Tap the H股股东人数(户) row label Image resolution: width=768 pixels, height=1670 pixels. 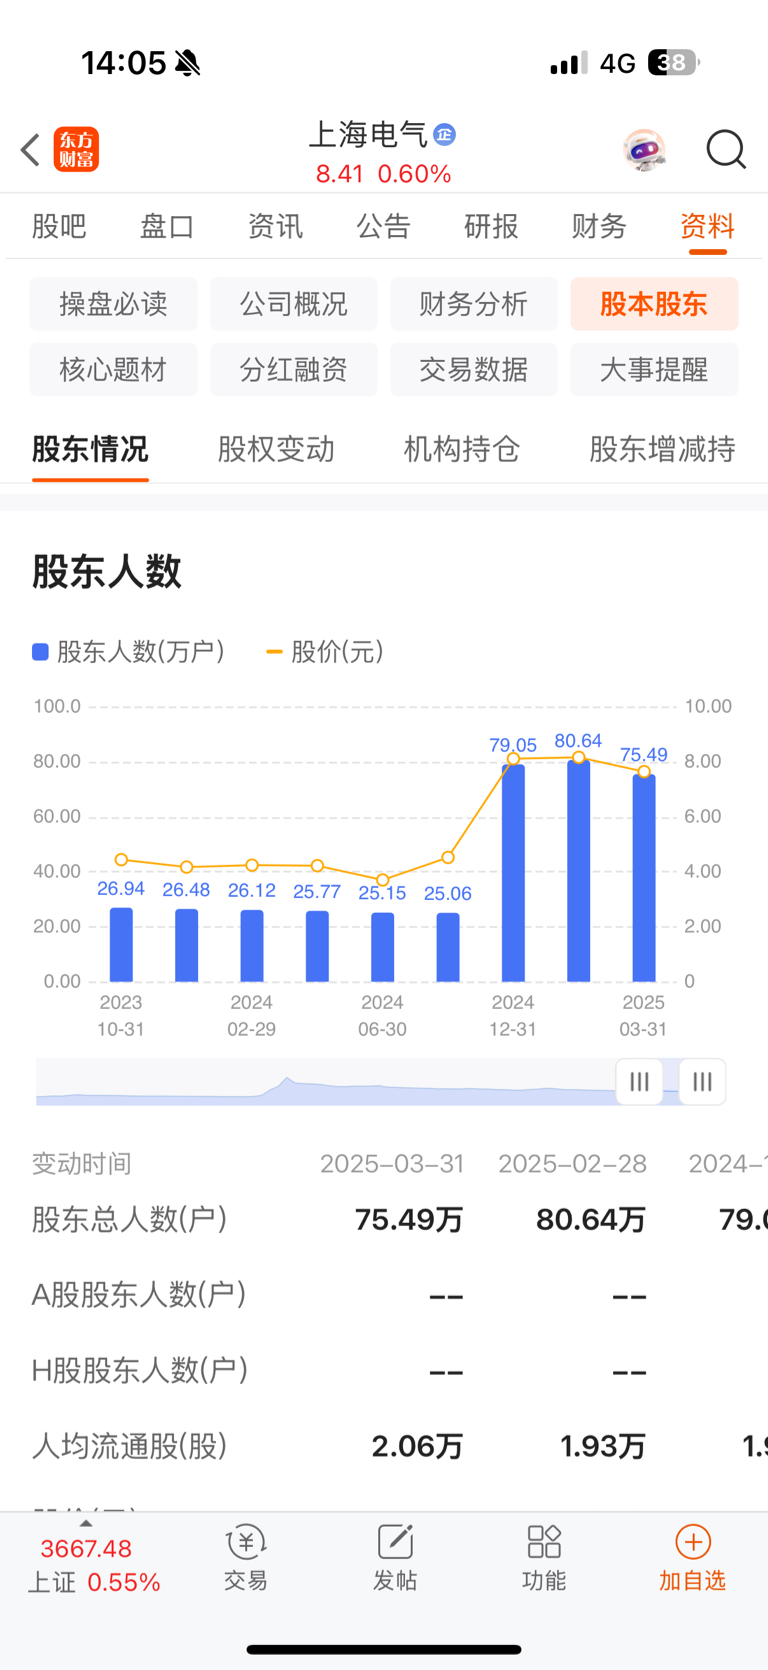point(140,1370)
